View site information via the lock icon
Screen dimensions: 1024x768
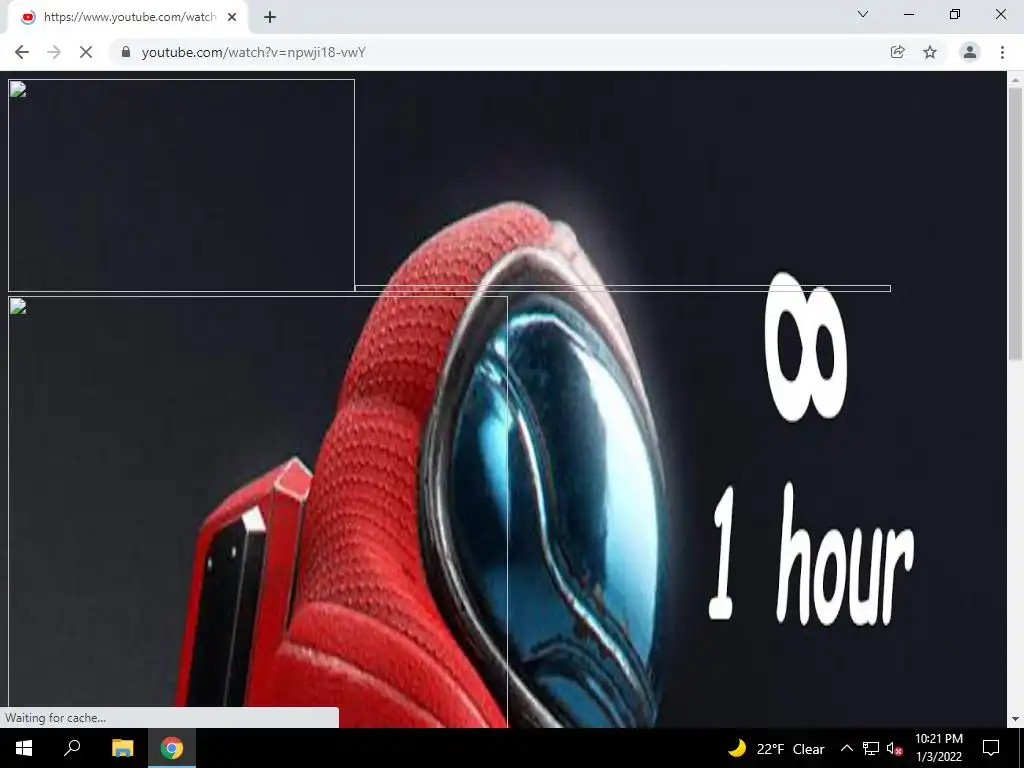click(x=126, y=52)
